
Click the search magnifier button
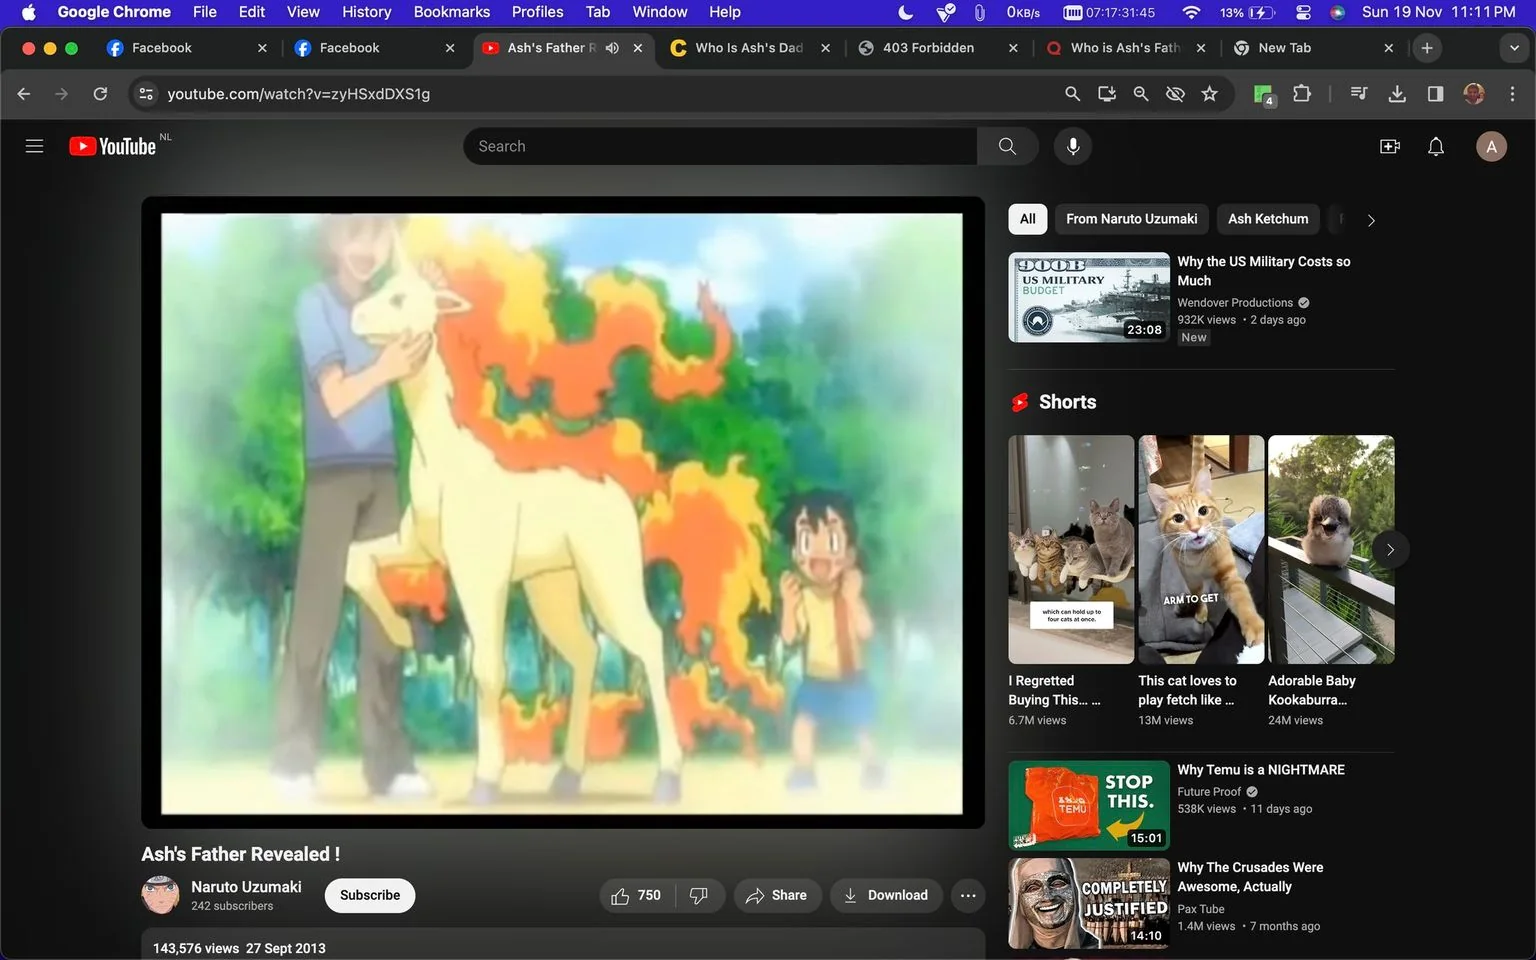point(1007,146)
